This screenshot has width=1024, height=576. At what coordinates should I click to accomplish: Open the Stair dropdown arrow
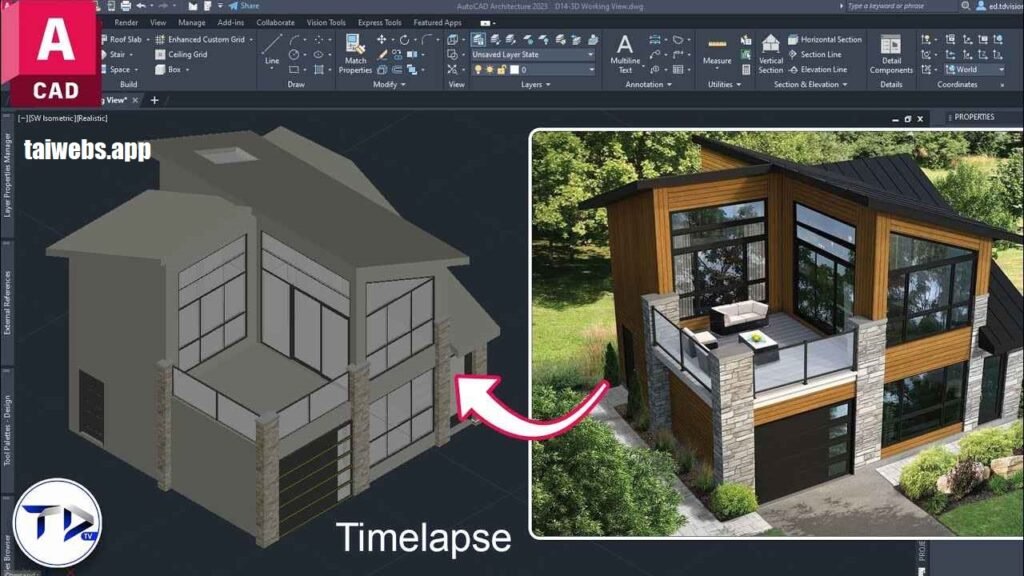tap(131, 55)
